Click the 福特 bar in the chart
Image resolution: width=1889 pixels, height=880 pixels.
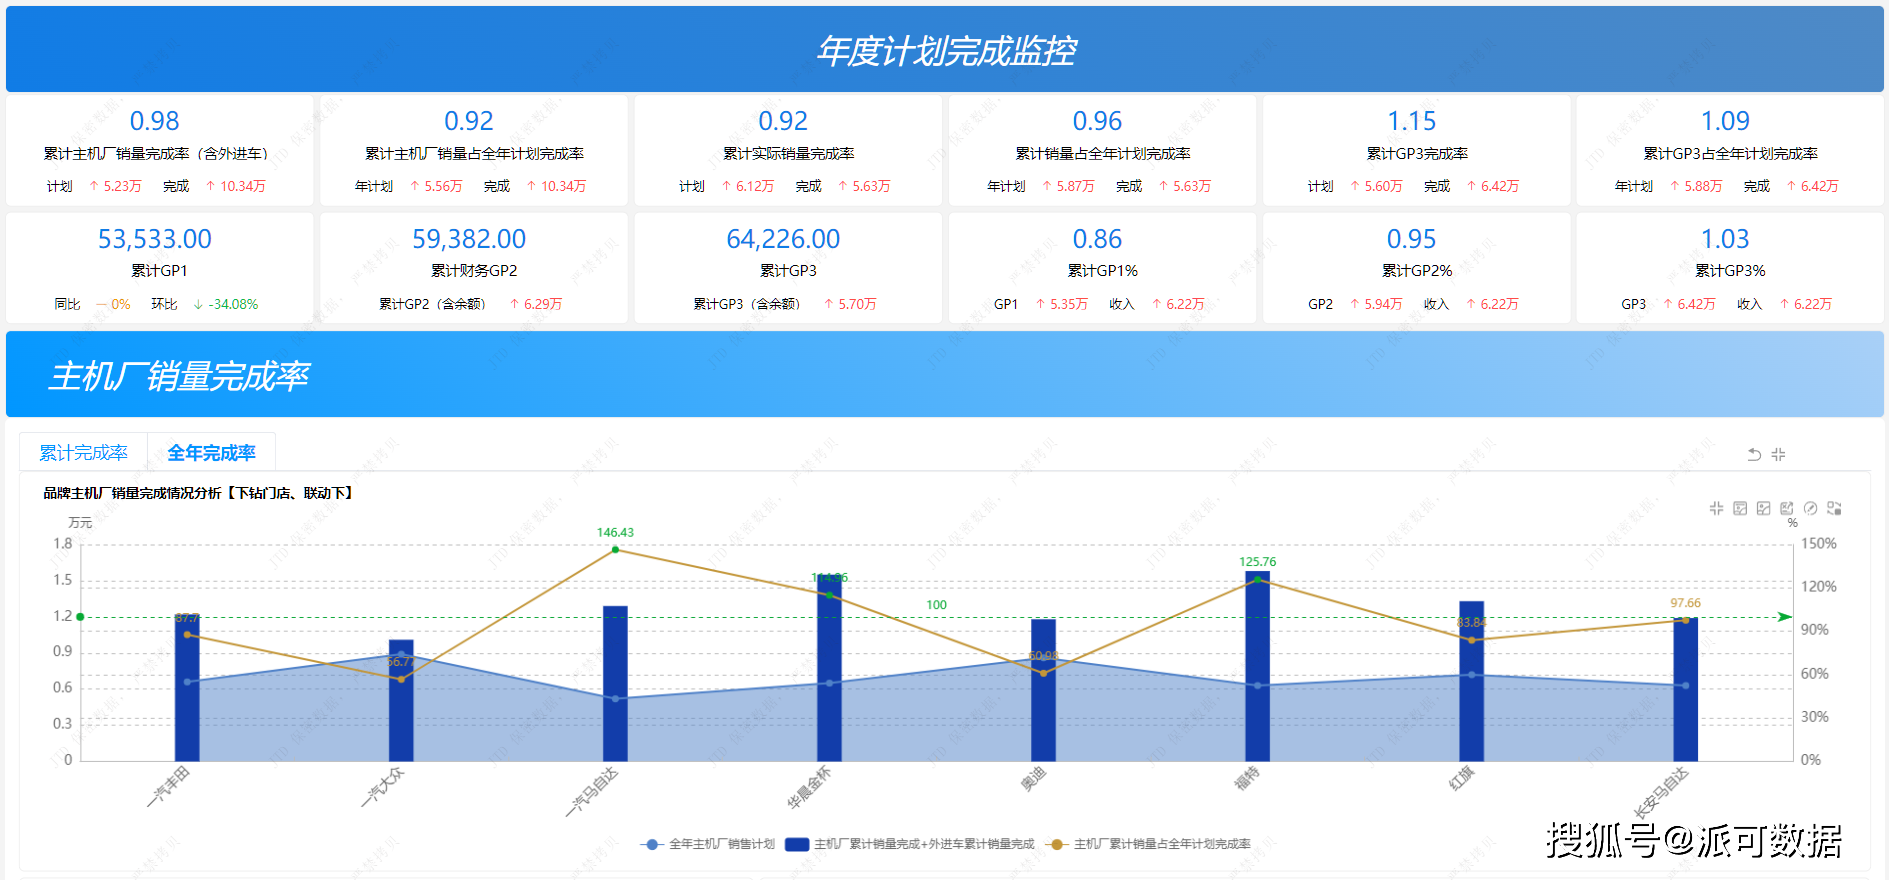click(1257, 667)
